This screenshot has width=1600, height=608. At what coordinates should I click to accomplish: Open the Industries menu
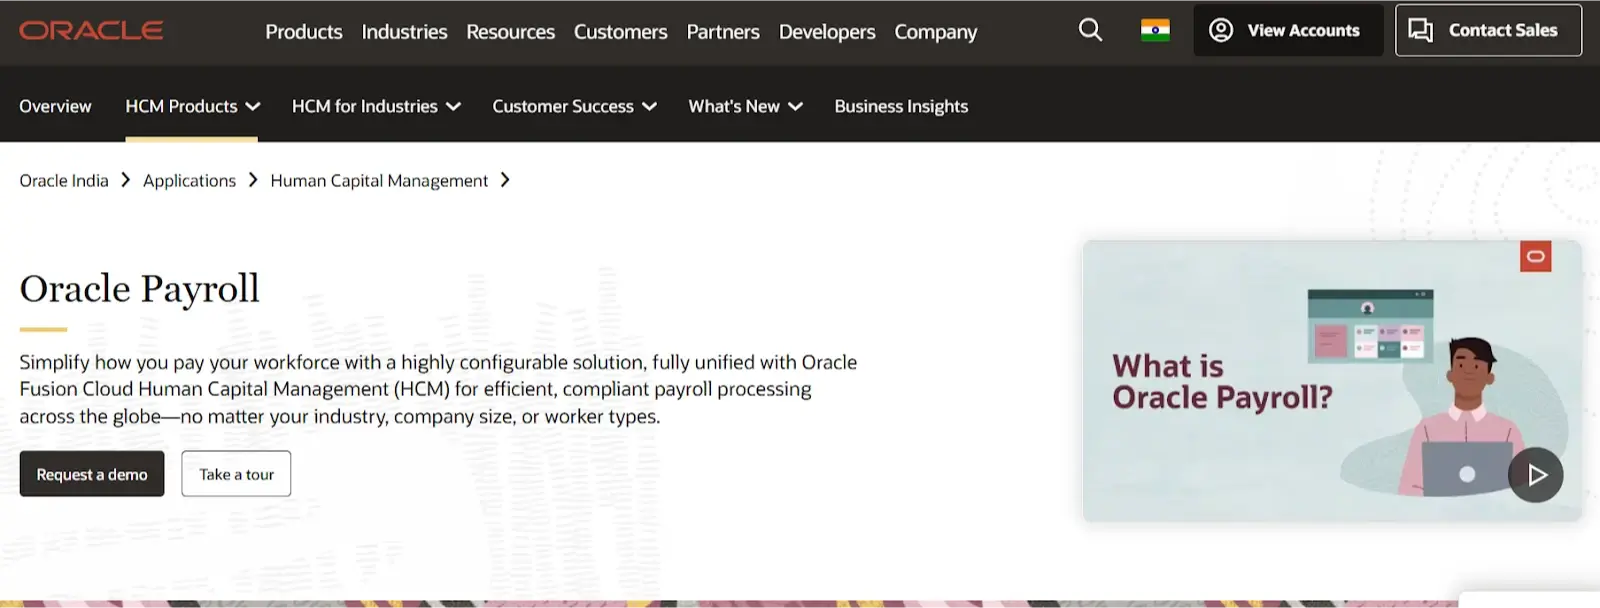(404, 32)
